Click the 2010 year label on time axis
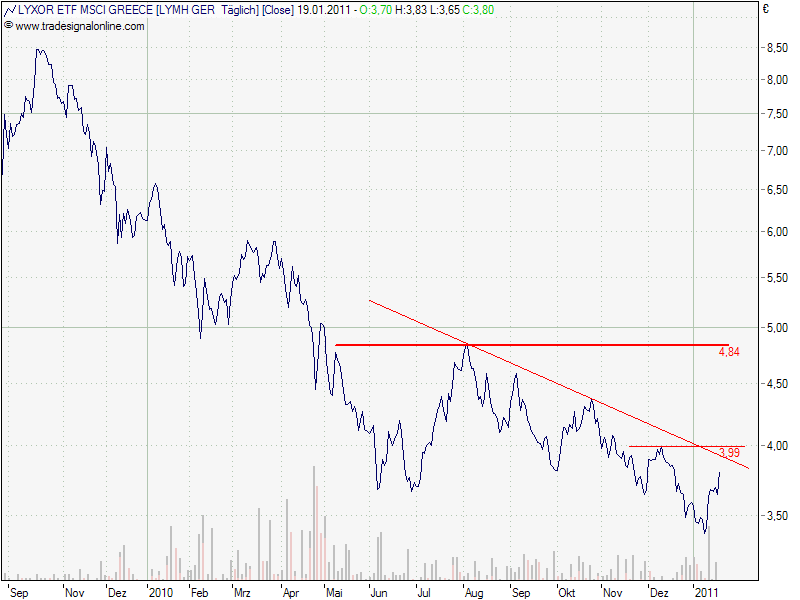800x600 pixels. click(161, 593)
